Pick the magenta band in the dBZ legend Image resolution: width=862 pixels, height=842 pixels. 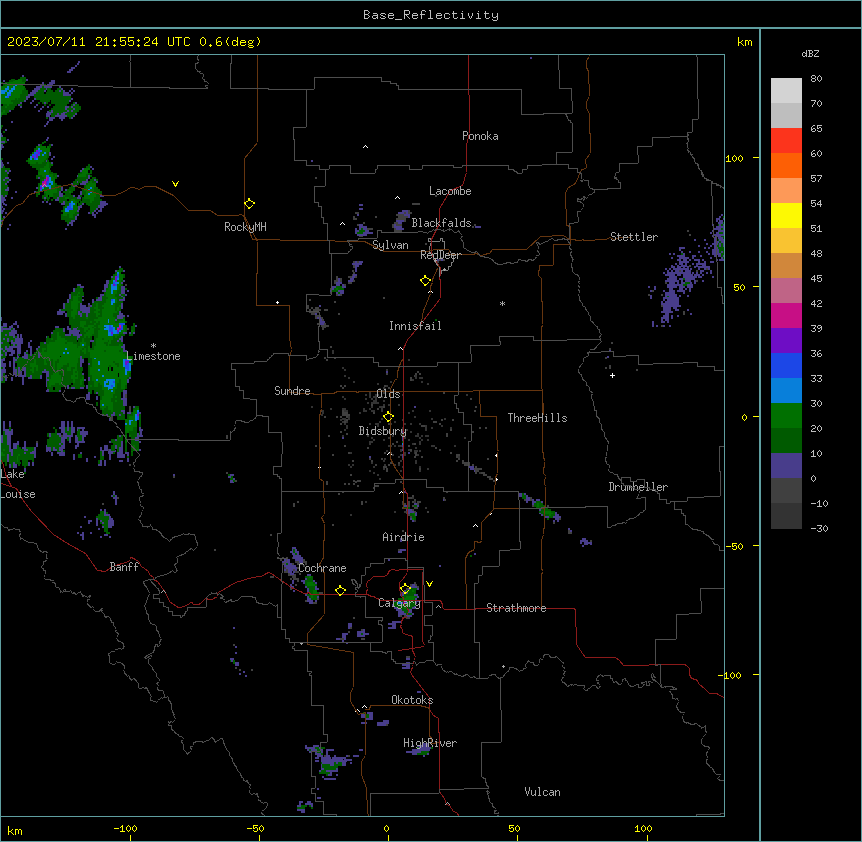coord(786,315)
